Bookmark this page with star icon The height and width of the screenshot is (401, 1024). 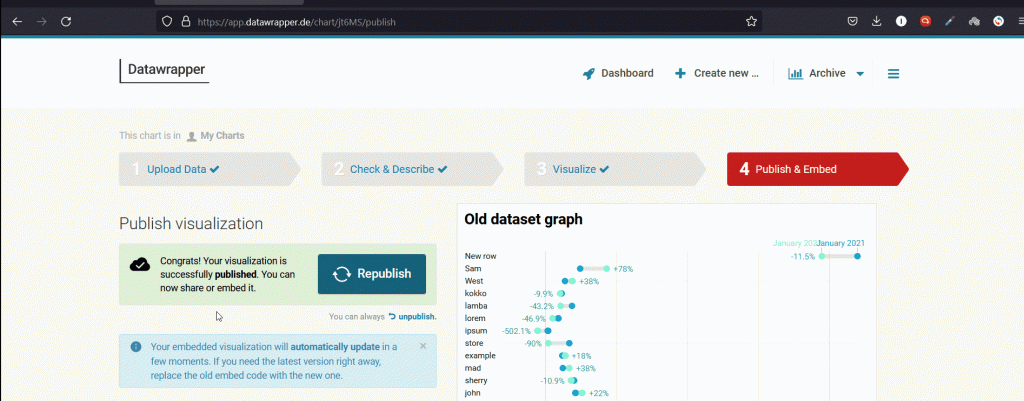click(751, 20)
